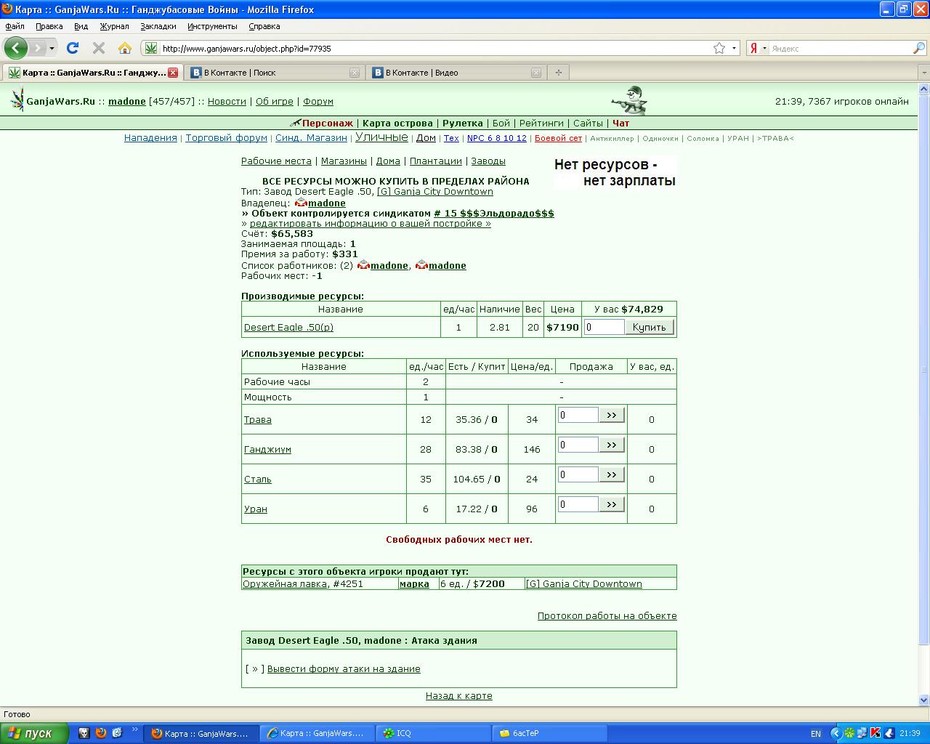Launch Firefox from quick launch icon

pos(101,733)
